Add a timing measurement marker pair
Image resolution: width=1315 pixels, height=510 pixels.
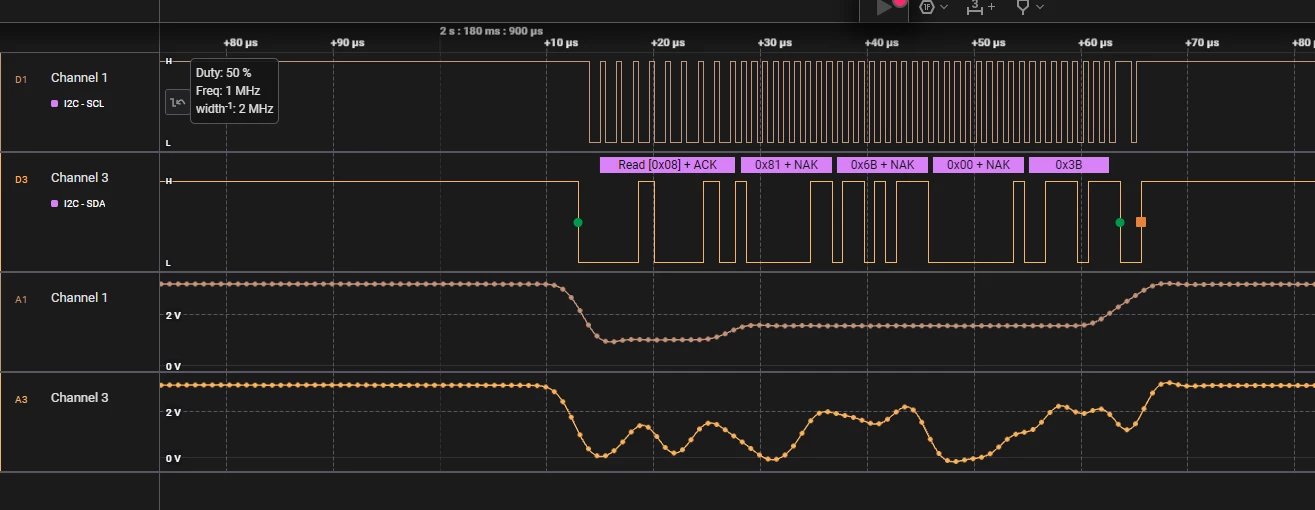(x=980, y=7)
